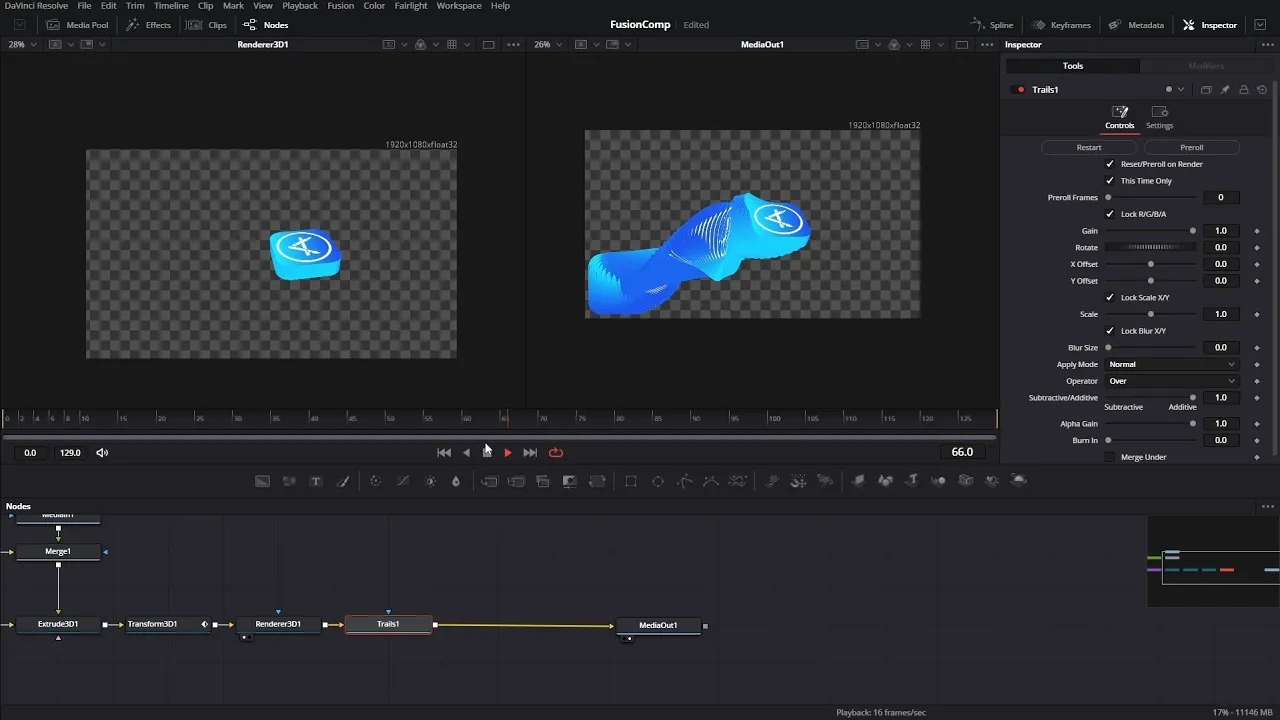
Task: Uncheck Lock Blur X/Y
Action: tap(1109, 331)
